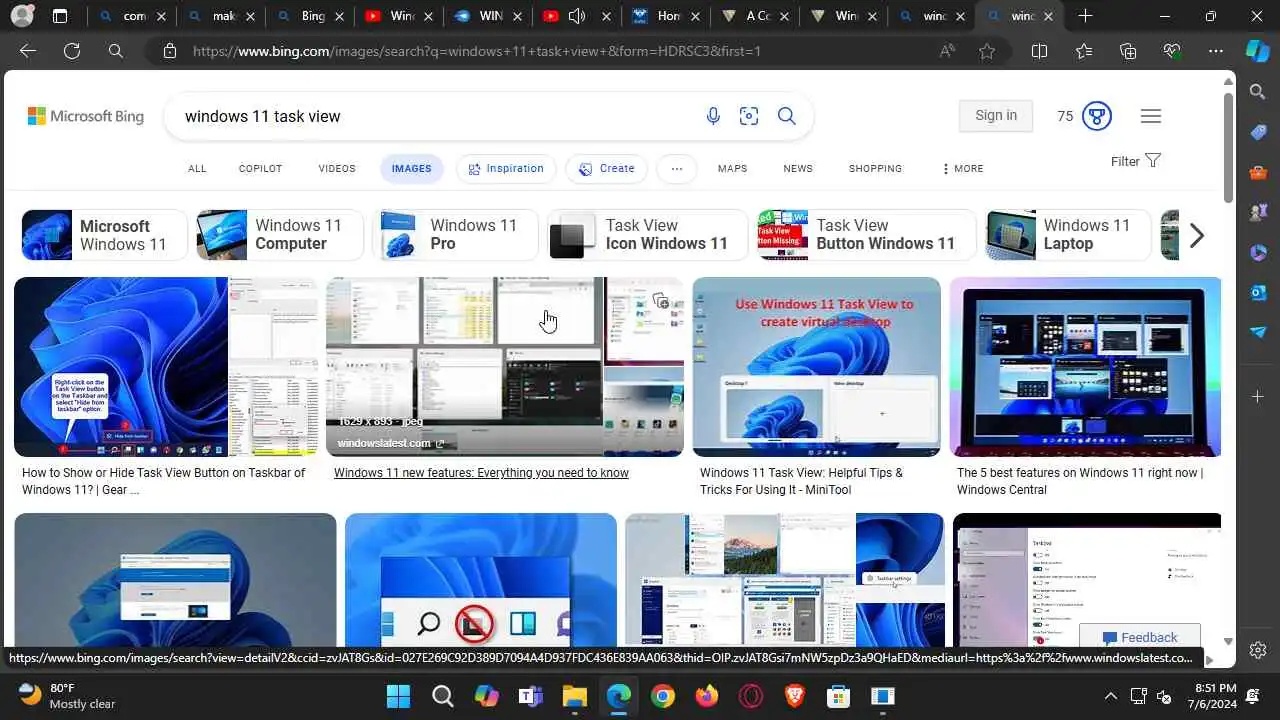Open Microsoft Rewards trophy icon
The width and height of the screenshot is (1280, 720).
tap(1097, 116)
